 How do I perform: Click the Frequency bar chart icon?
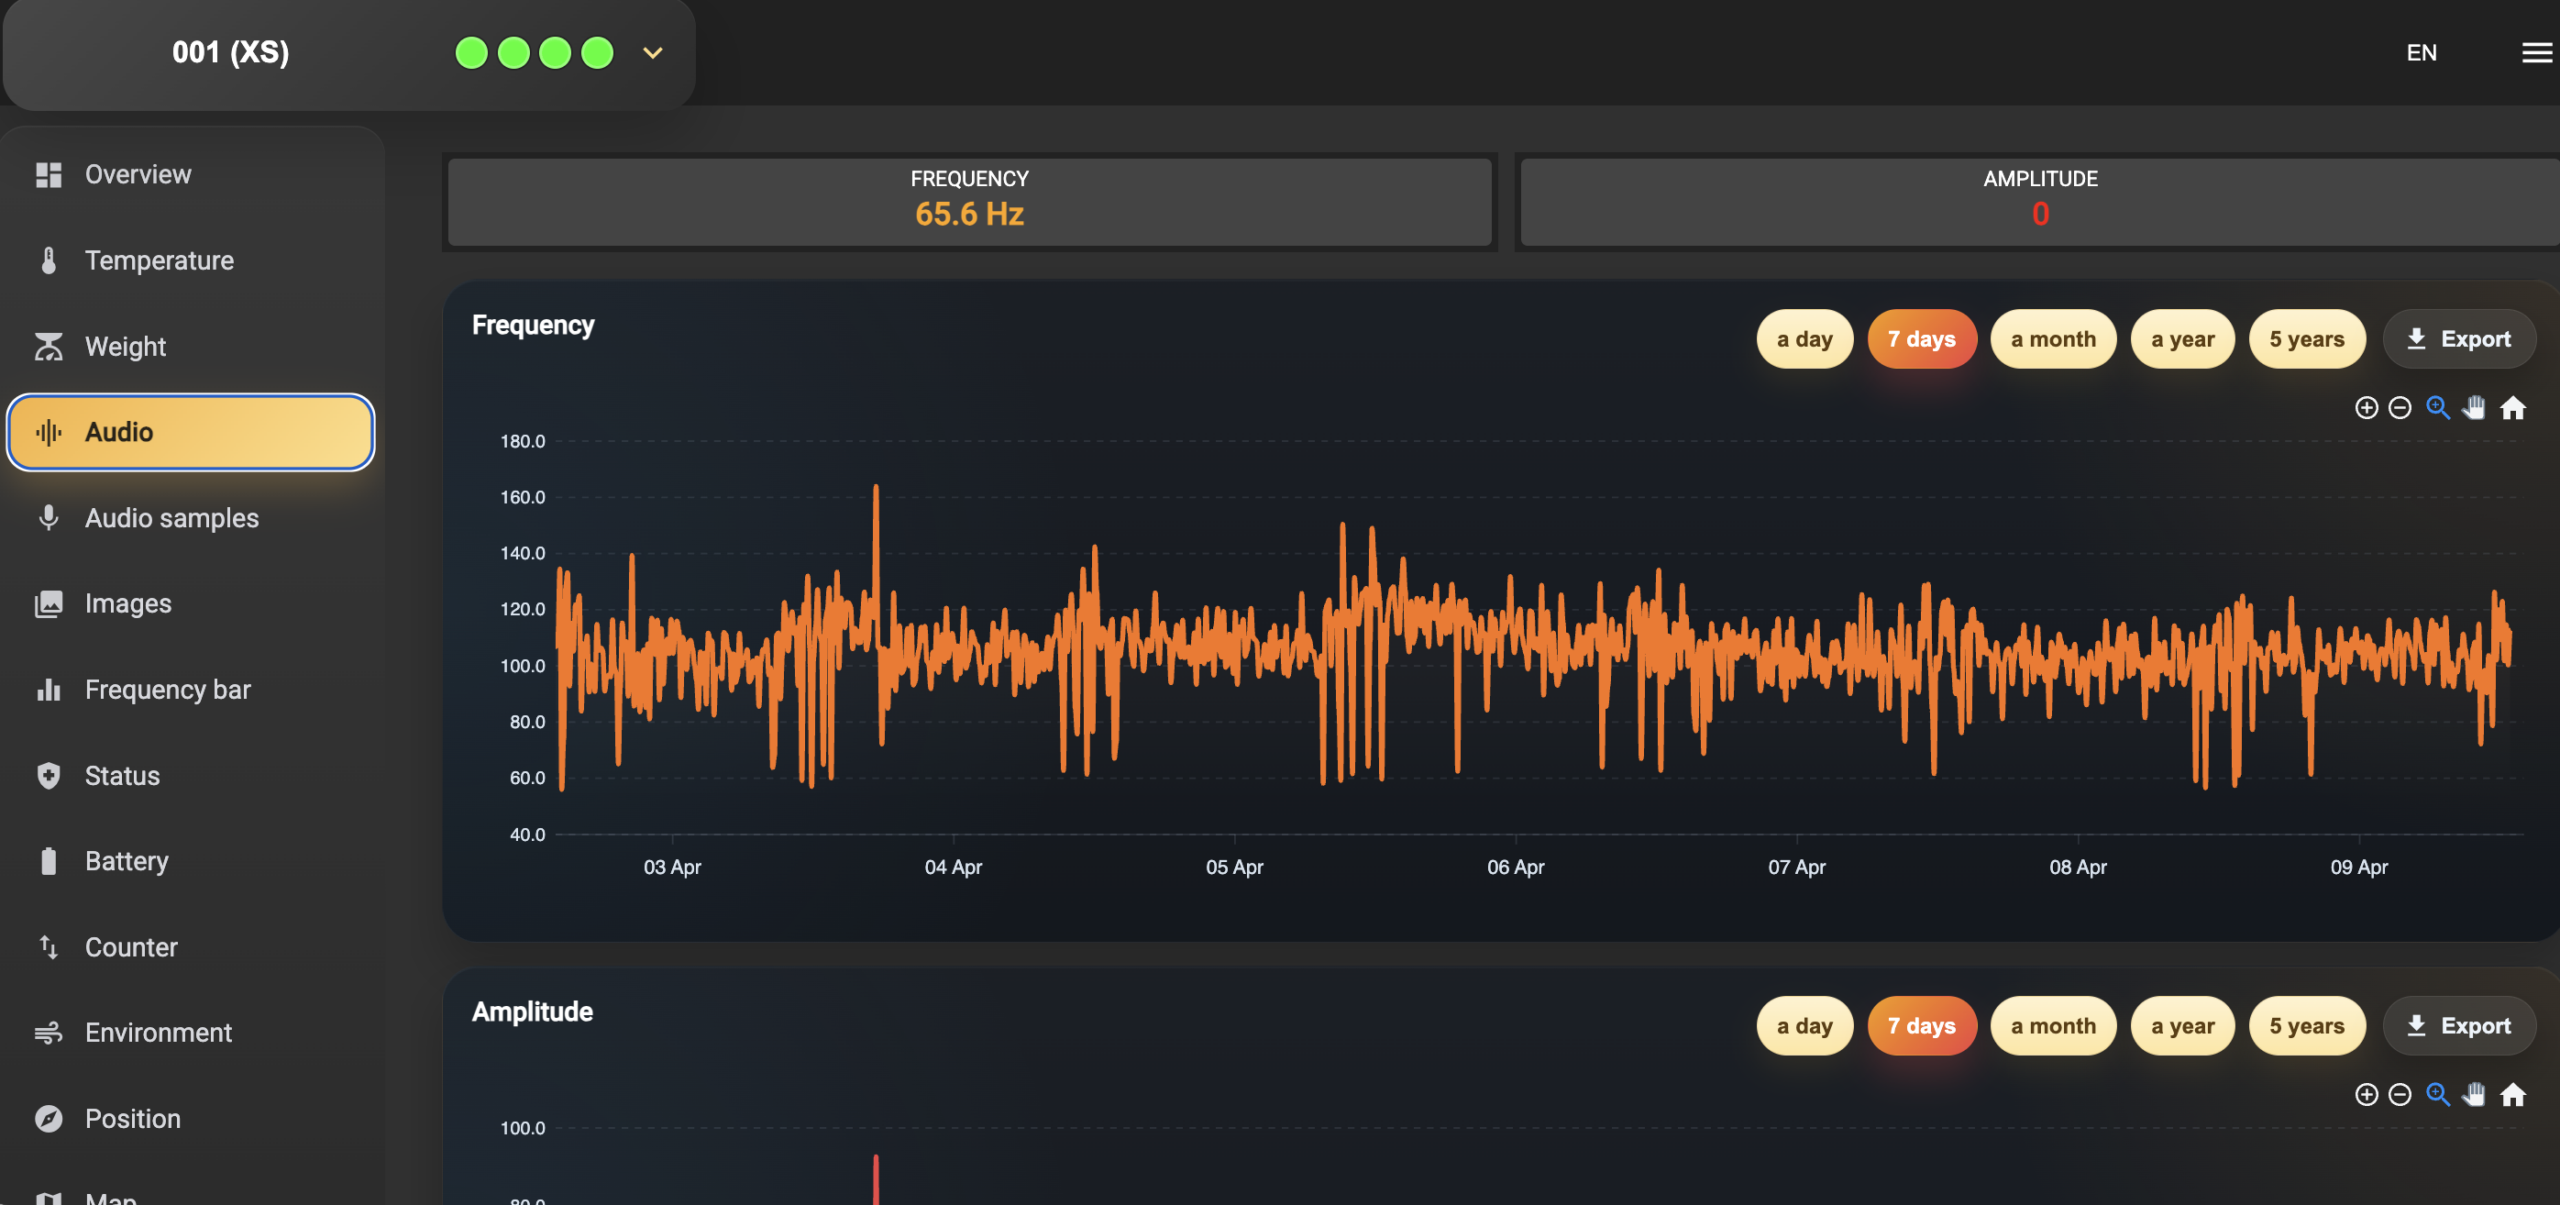48,690
